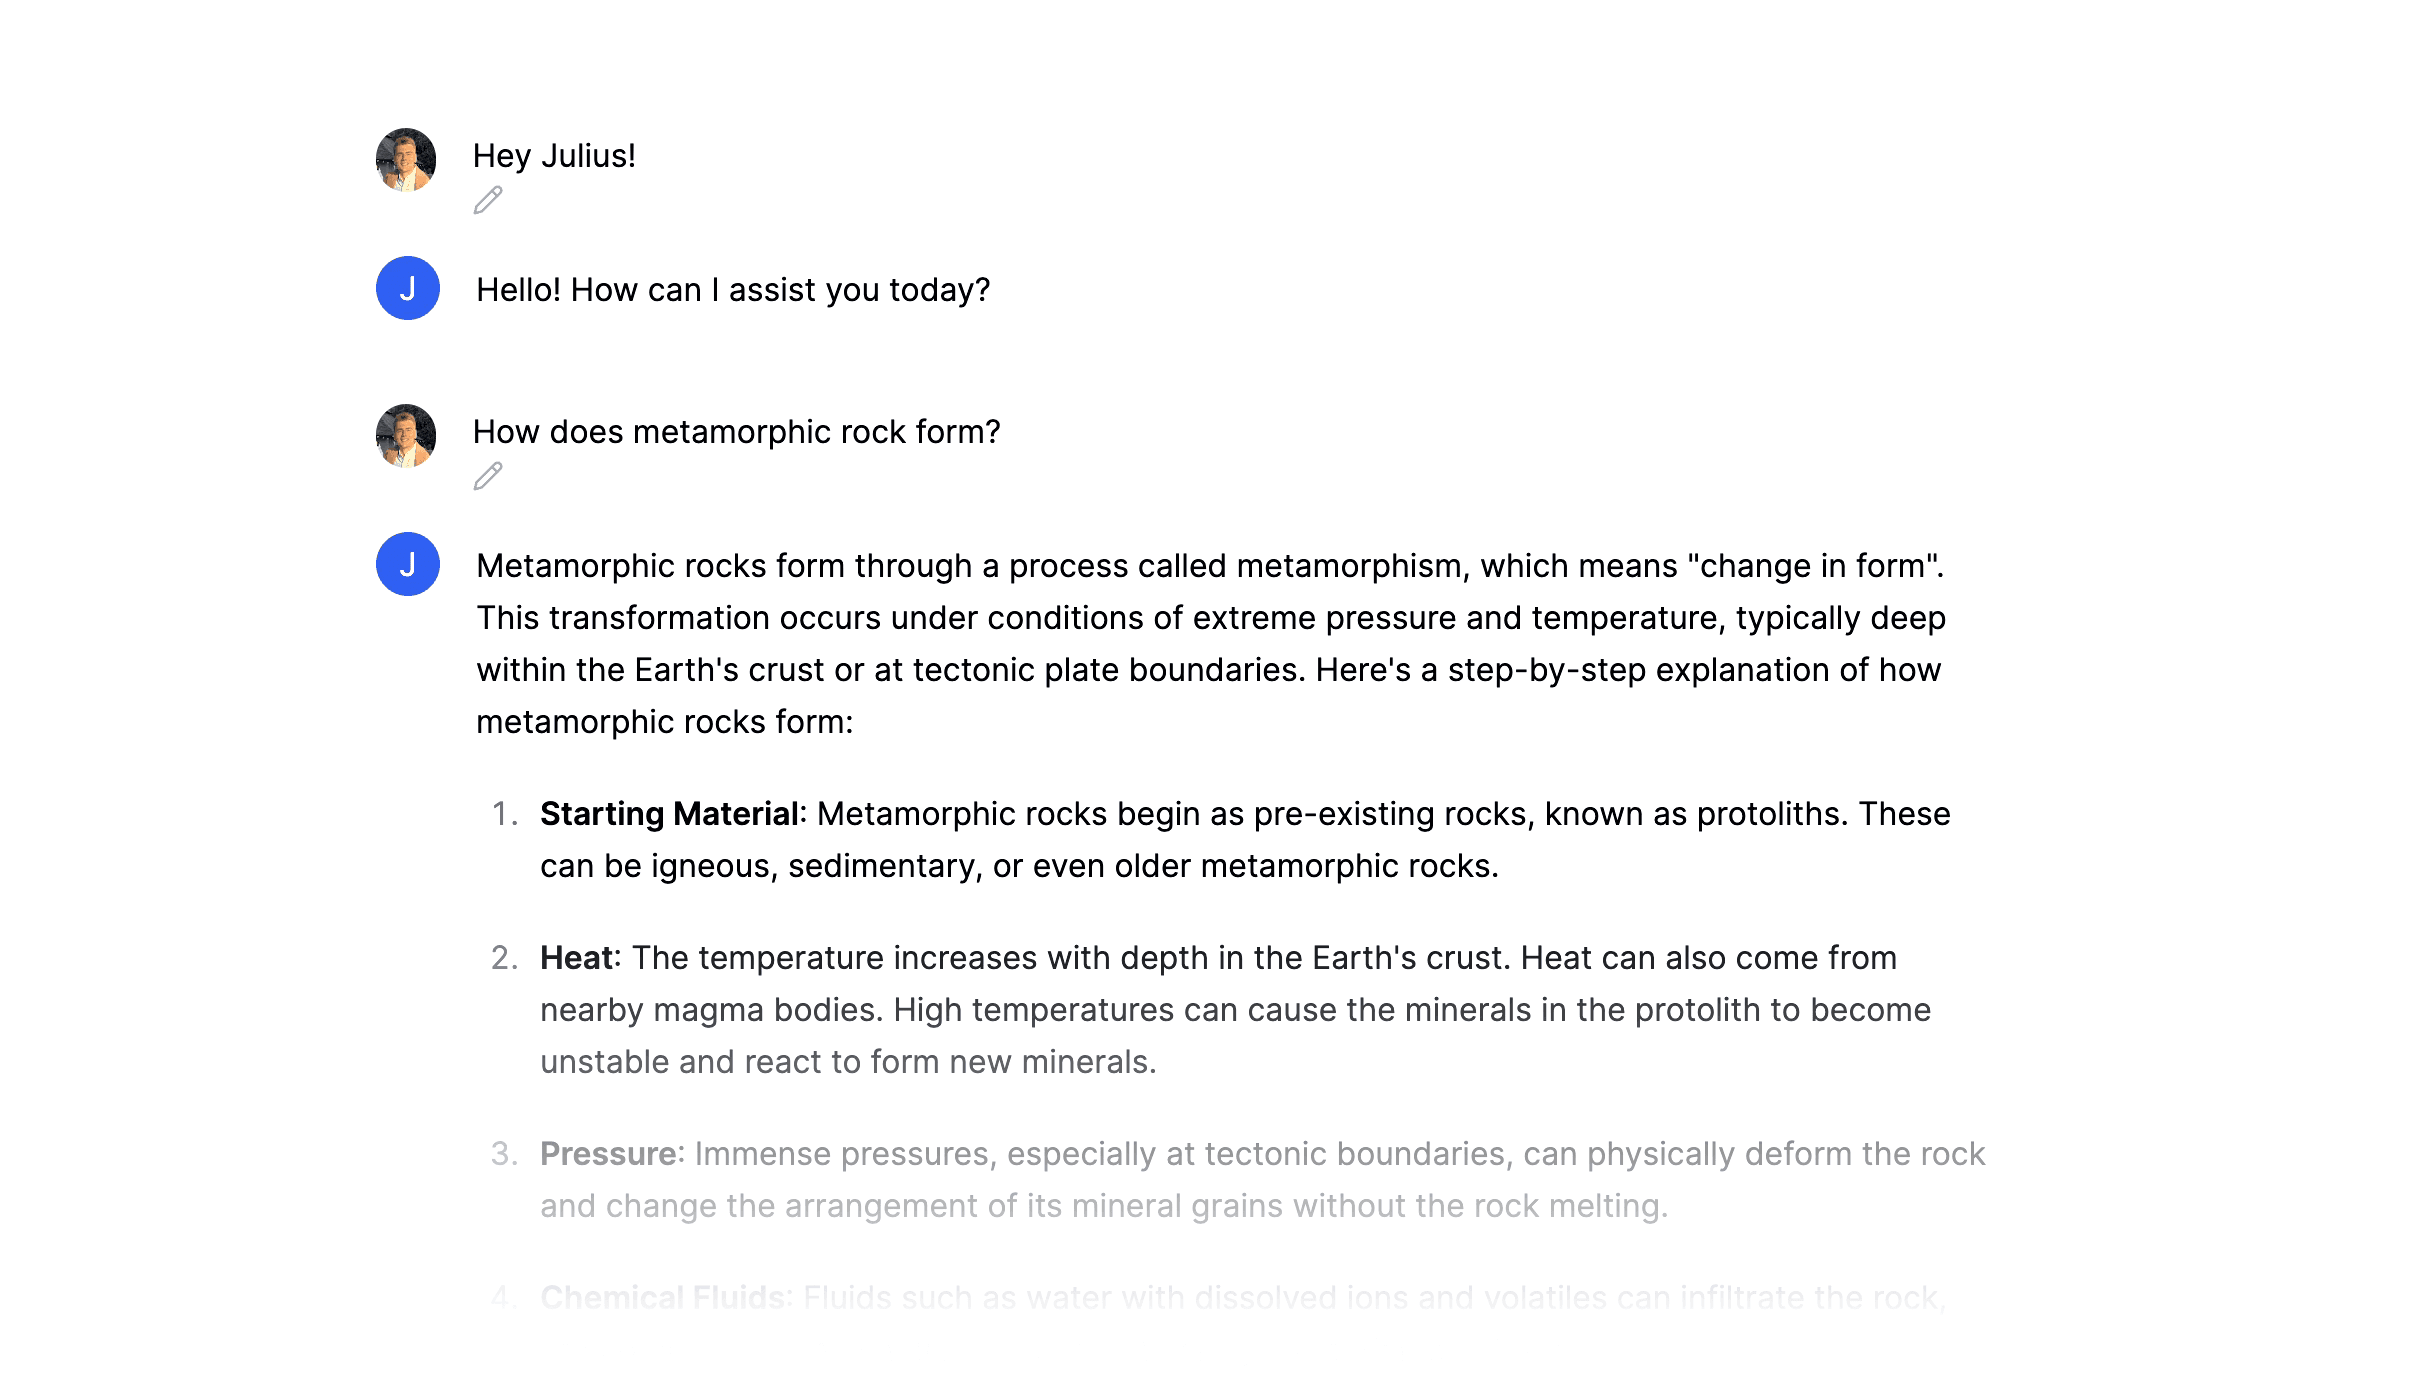Image resolution: width=2420 pixels, height=1392 pixels.
Task: Click the "Hey Julius!" message text
Action: [x=554, y=156]
